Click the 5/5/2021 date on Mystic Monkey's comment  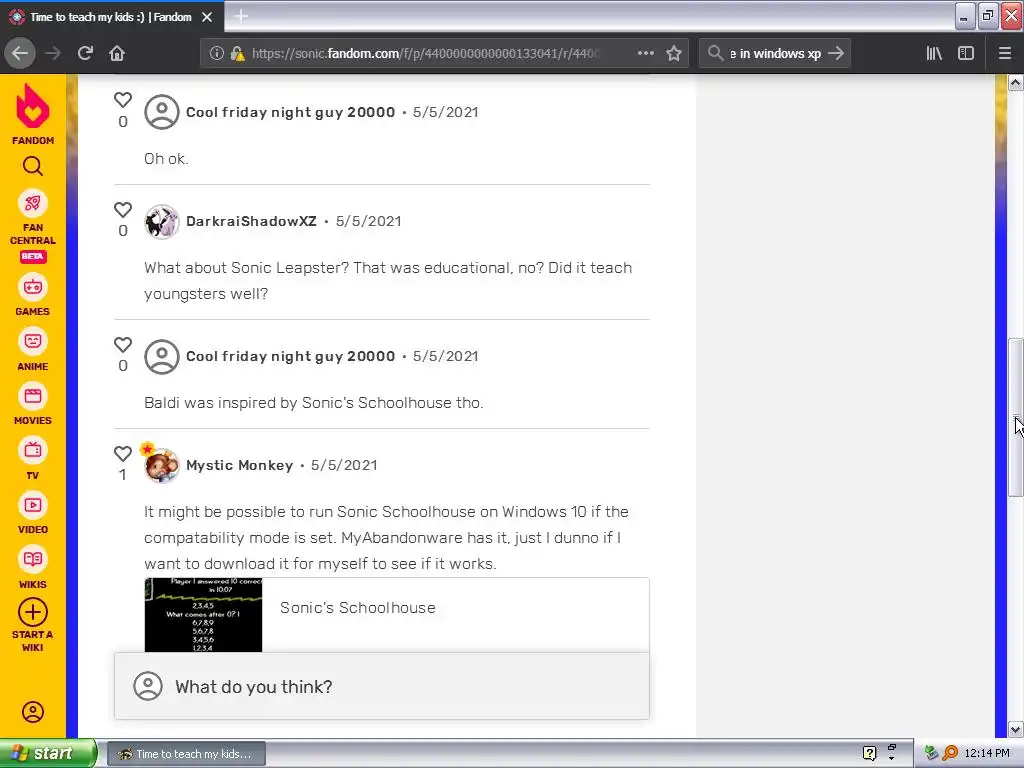pyautogui.click(x=344, y=466)
